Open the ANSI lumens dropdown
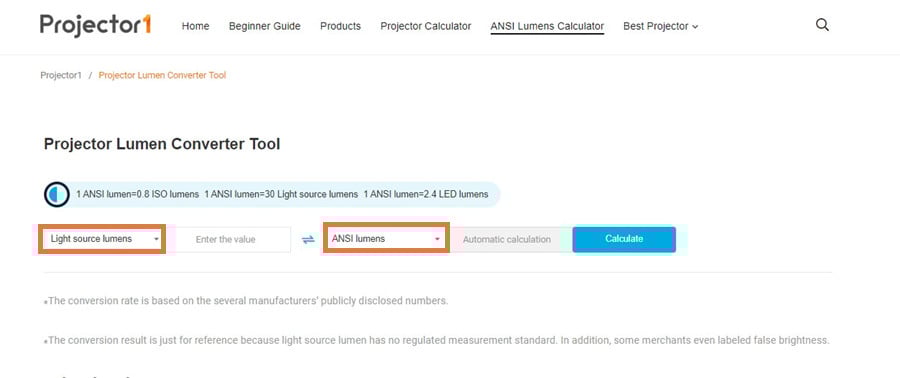The width and height of the screenshot is (900, 378). (386, 239)
